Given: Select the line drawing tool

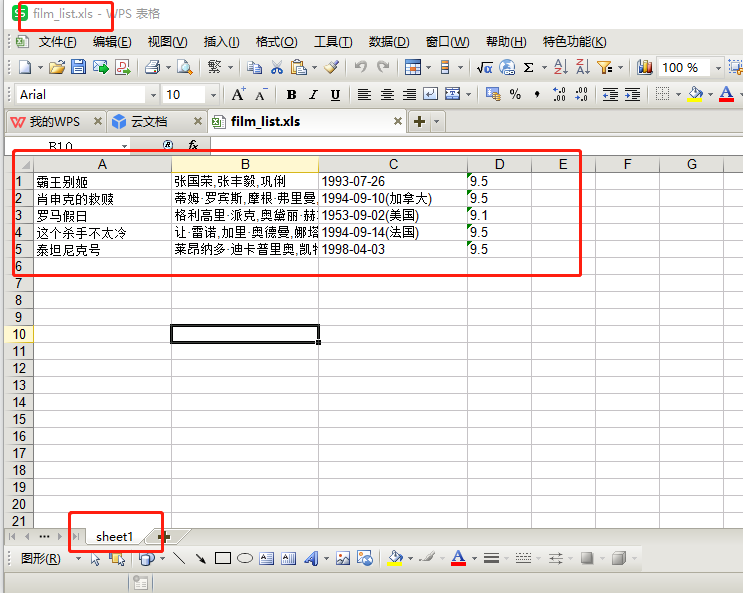Looking at the screenshot, I should [179, 558].
